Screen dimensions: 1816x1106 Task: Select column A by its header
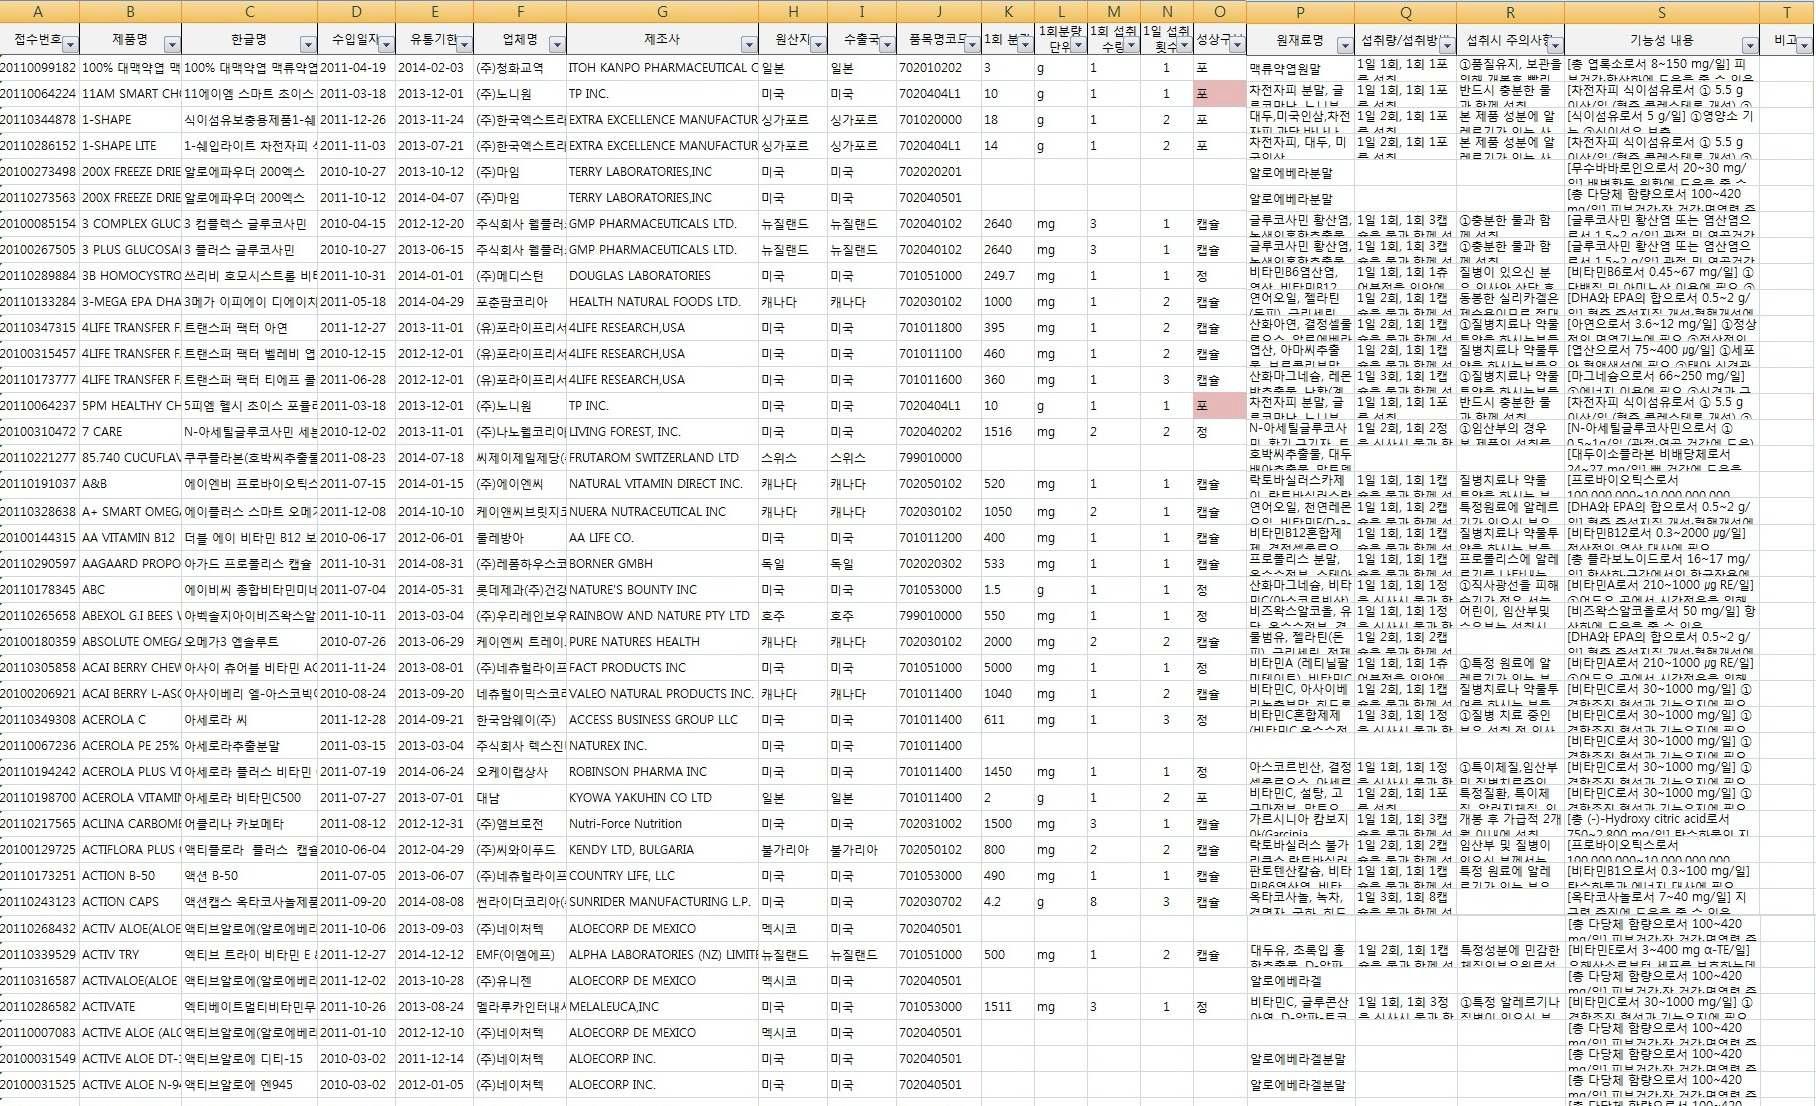tap(39, 12)
